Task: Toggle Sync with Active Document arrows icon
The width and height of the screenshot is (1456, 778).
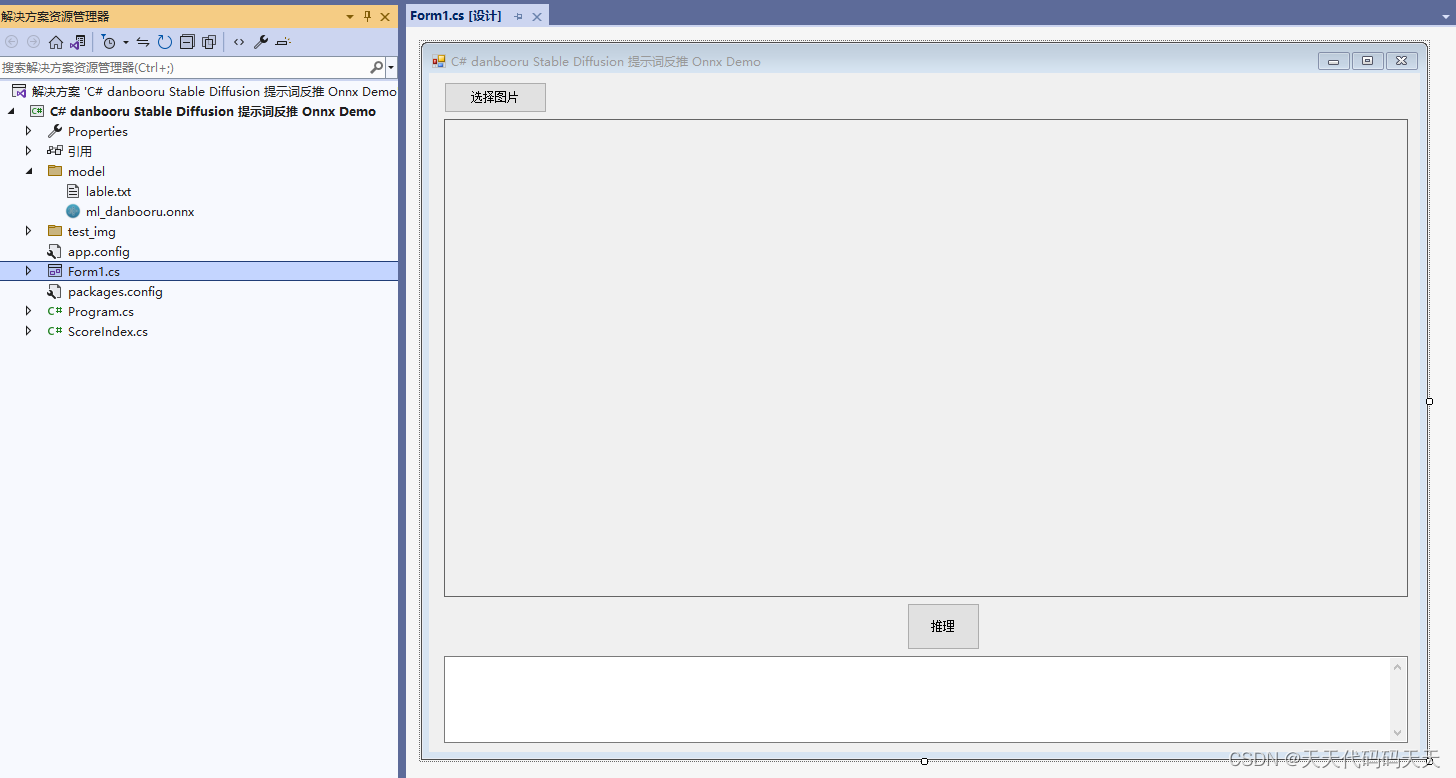Action: point(143,42)
